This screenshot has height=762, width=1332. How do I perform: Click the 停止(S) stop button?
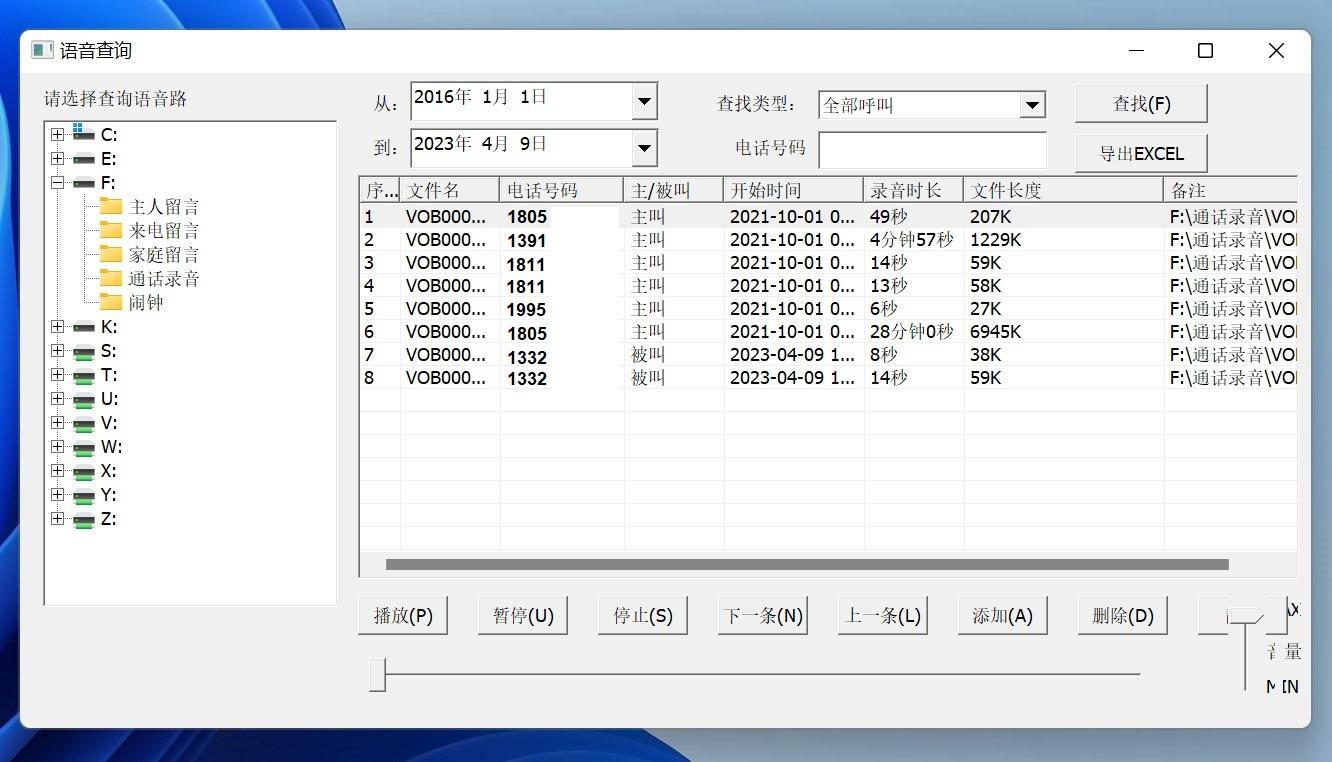point(643,615)
